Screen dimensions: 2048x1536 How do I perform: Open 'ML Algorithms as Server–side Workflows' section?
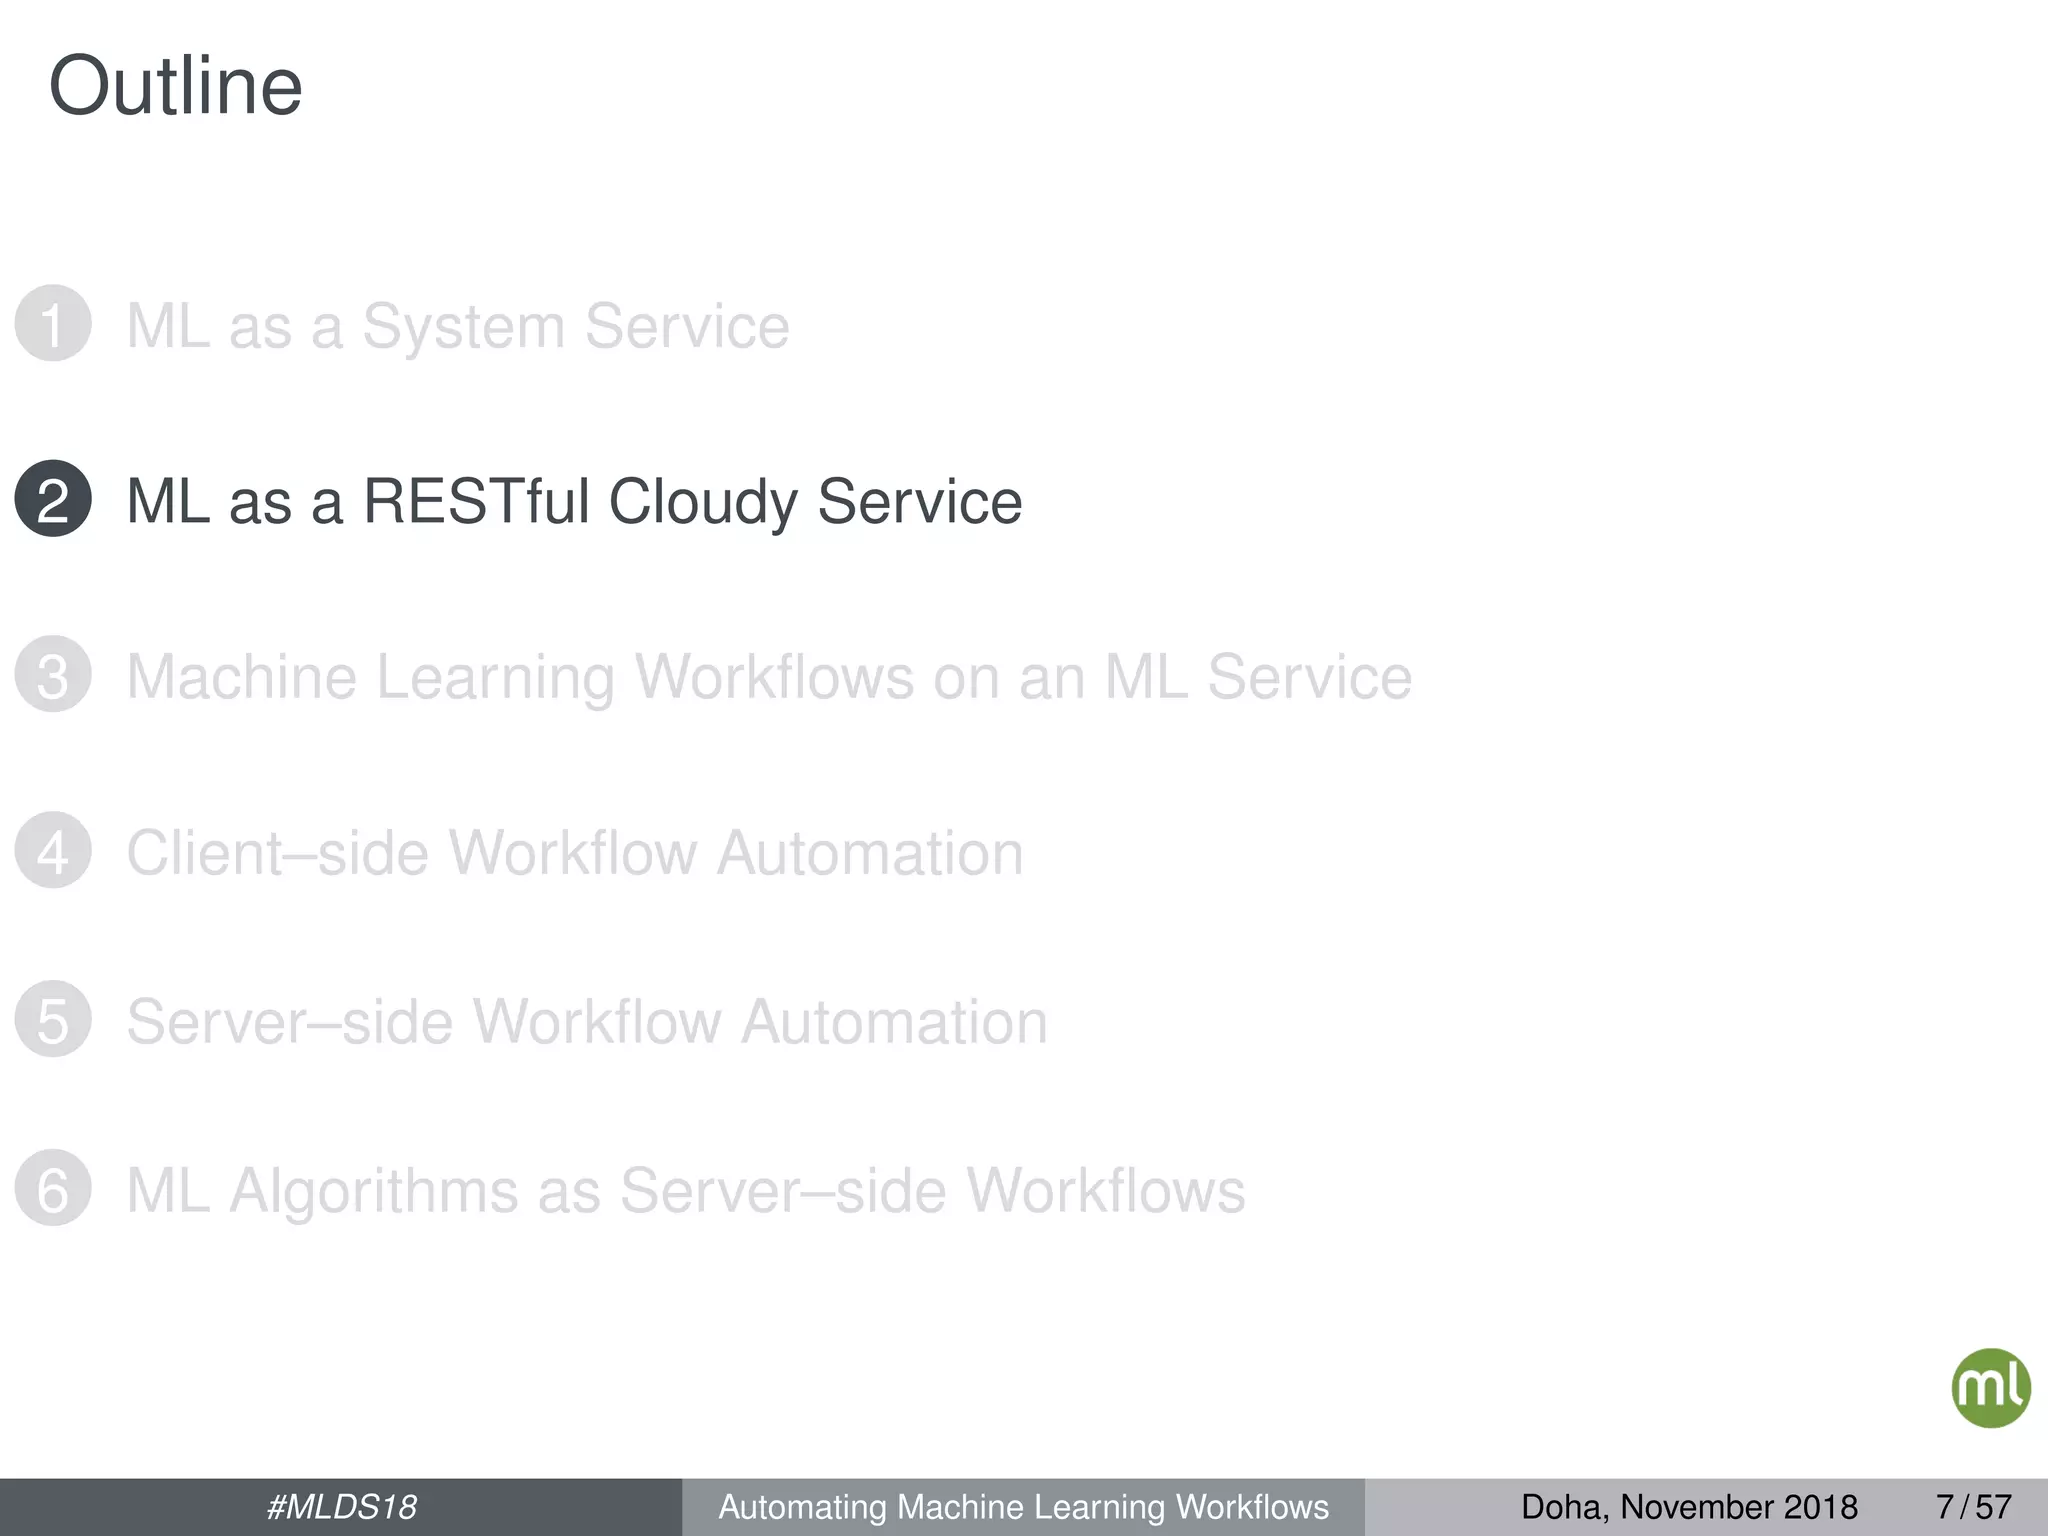[x=686, y=1192]
